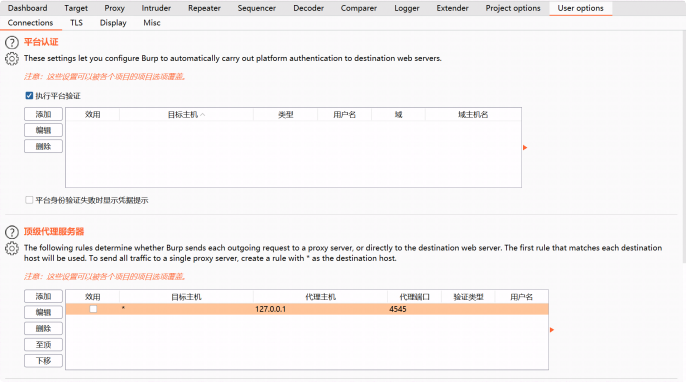Click 域主机名 column header
This screenshot has width=686, height=382.
click(473, 115)
